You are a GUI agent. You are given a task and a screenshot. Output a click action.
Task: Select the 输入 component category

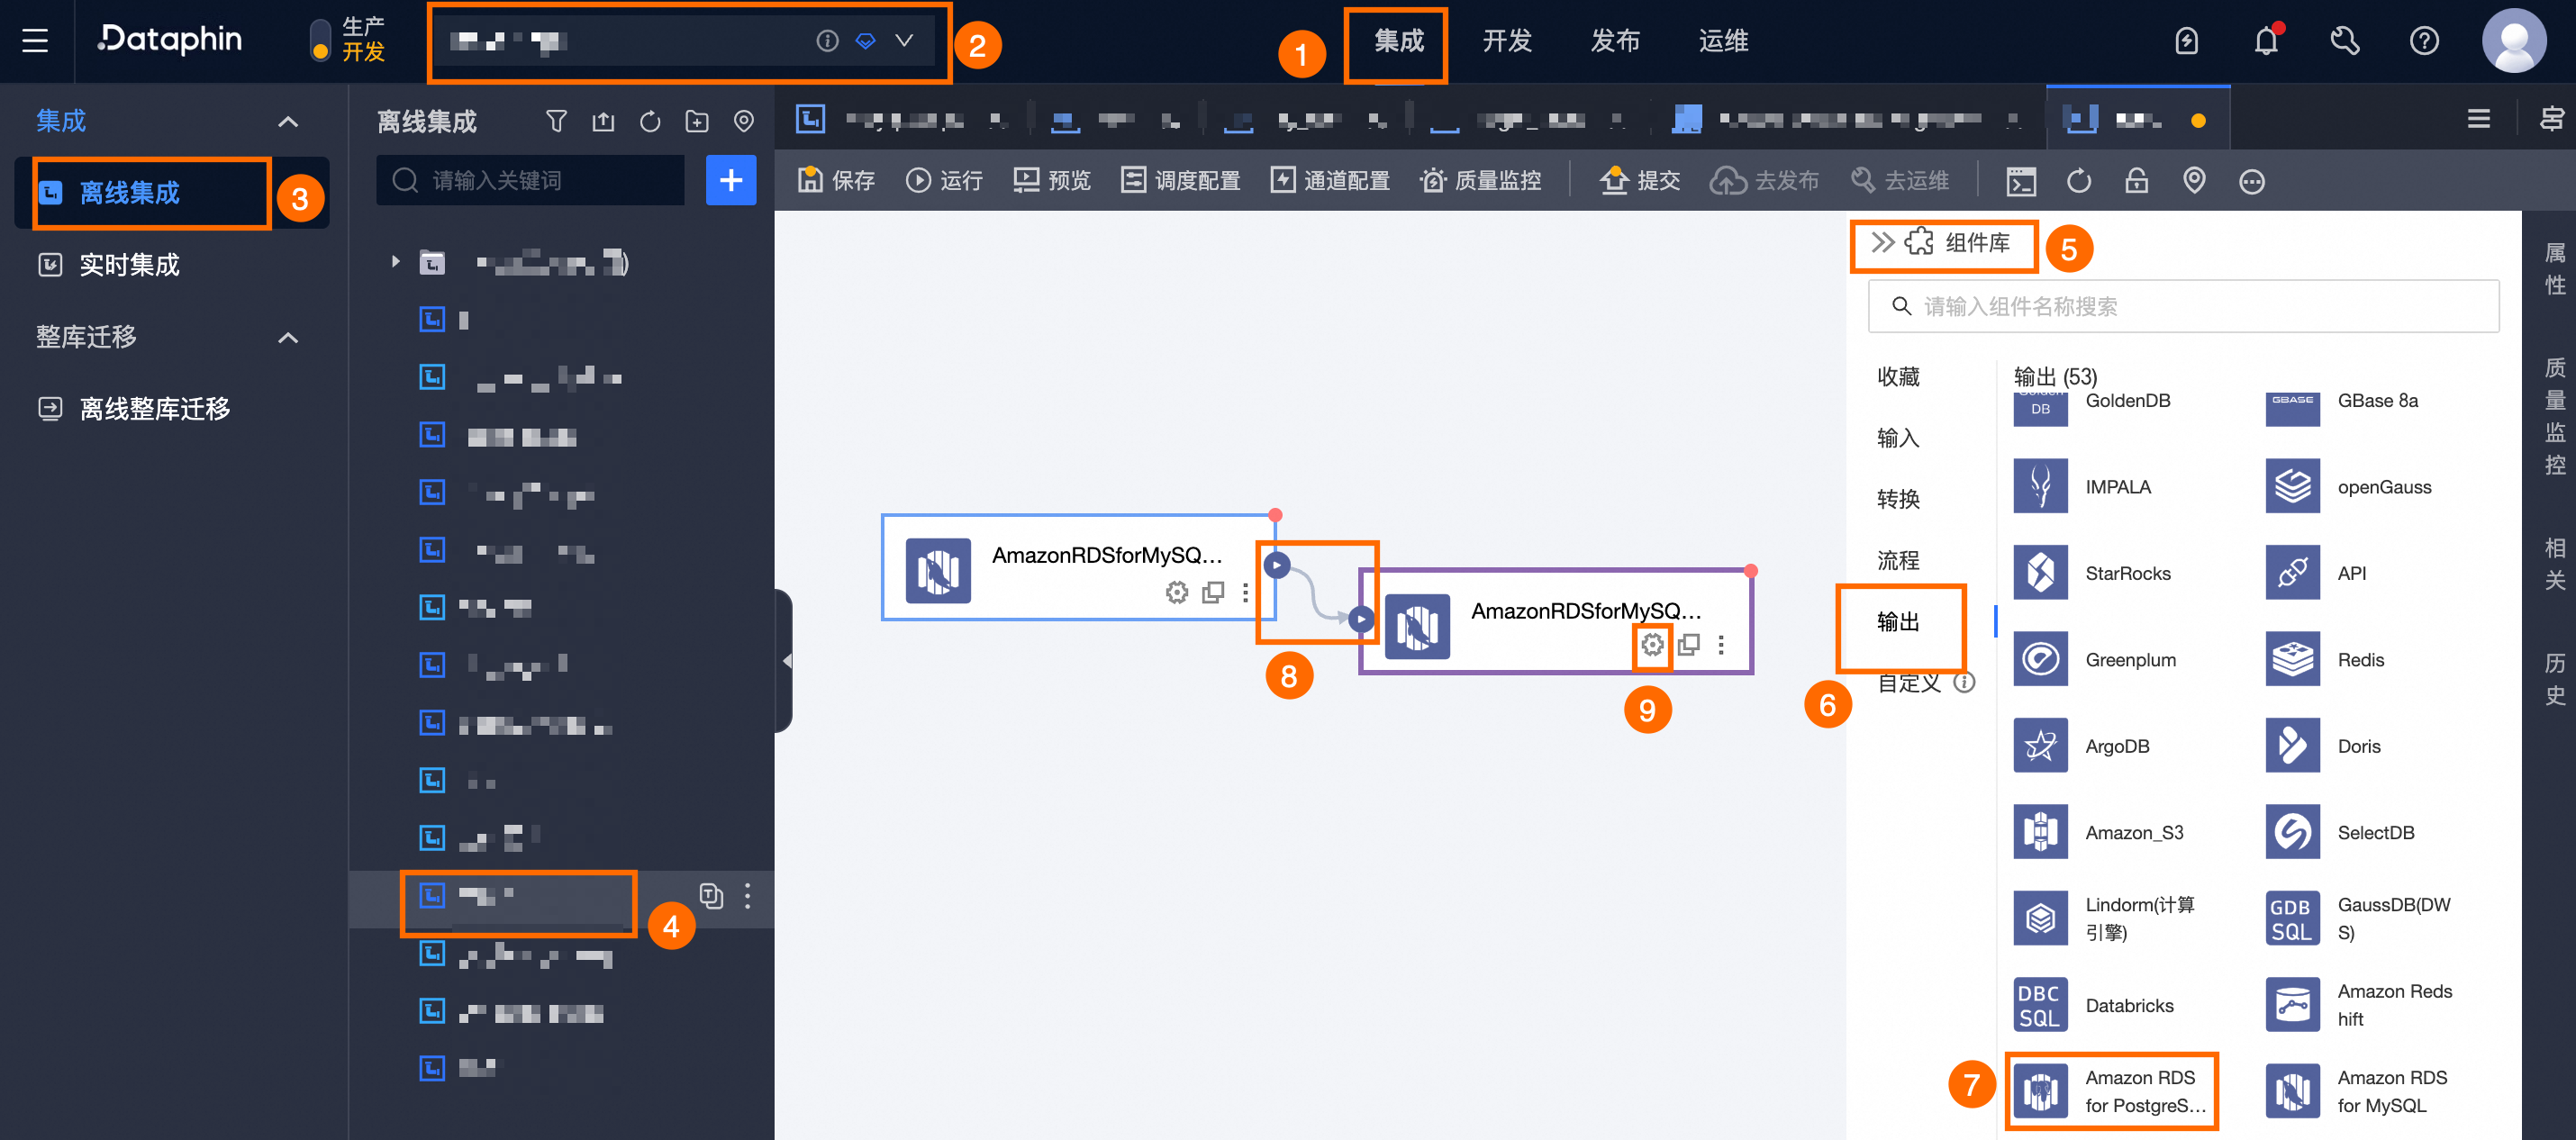tap(1898, 438)
